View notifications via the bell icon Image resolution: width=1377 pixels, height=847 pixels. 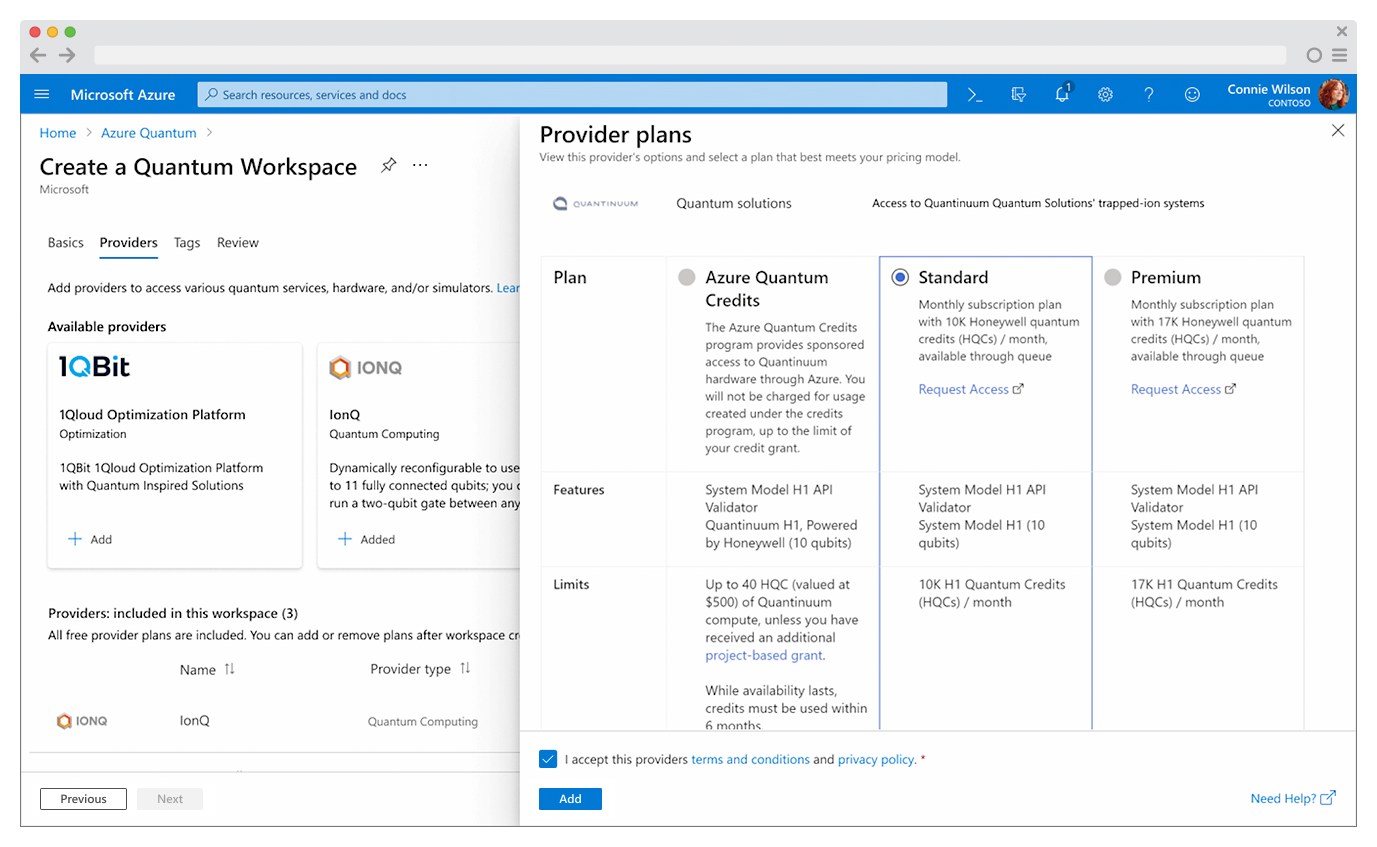(x=1062, y=94)
